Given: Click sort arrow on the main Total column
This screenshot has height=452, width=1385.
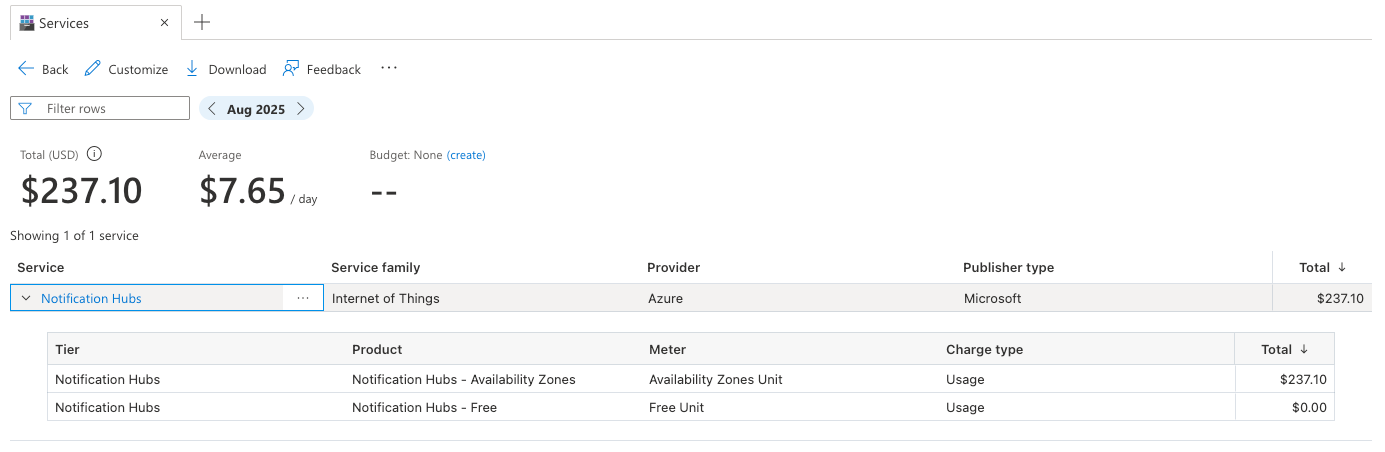Looking at the screenshot, I should tap(1342, 267).
